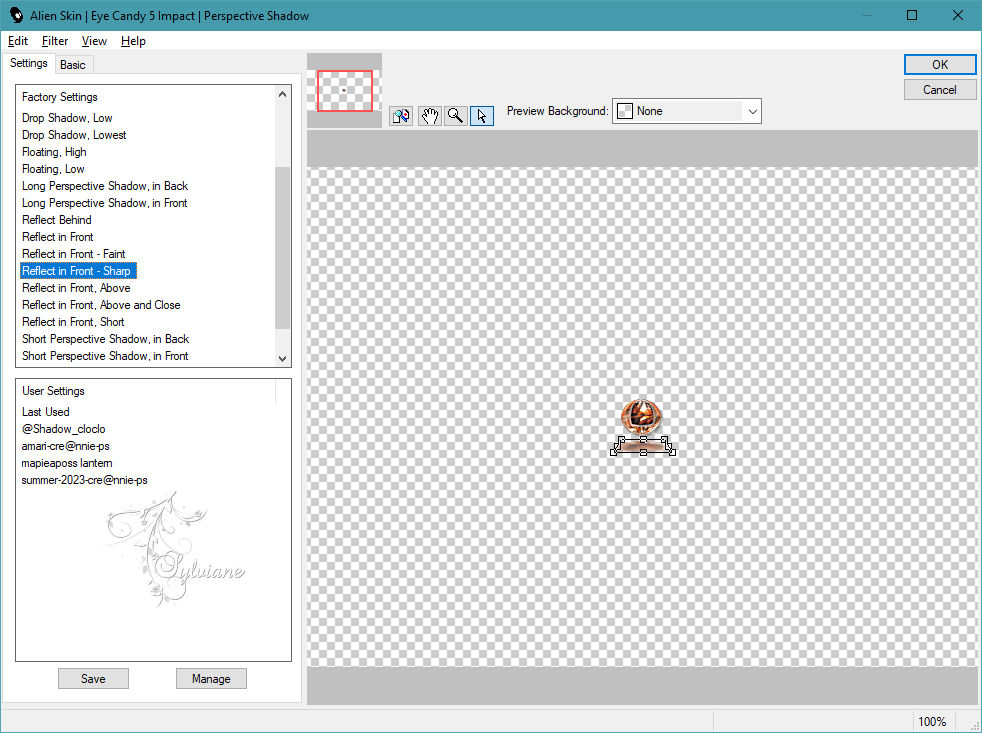Select the Floating, High preset
Screen dimensions: 982x733
coord(54,152)
